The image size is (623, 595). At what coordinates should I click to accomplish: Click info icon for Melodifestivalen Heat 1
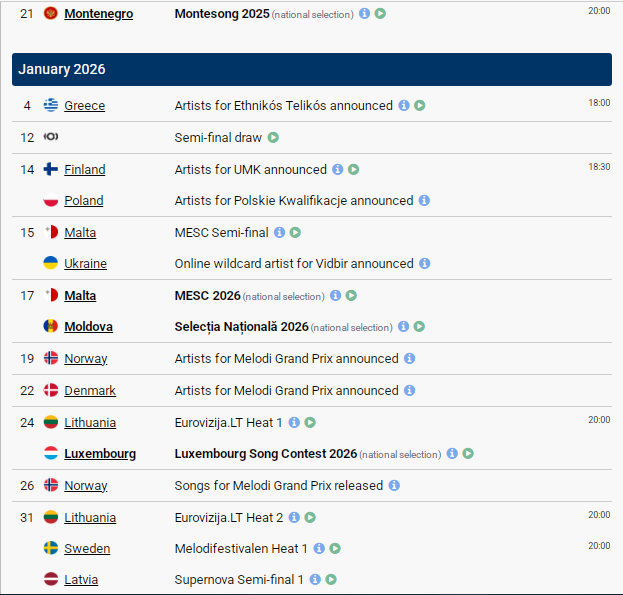click(x=319, y=549)
